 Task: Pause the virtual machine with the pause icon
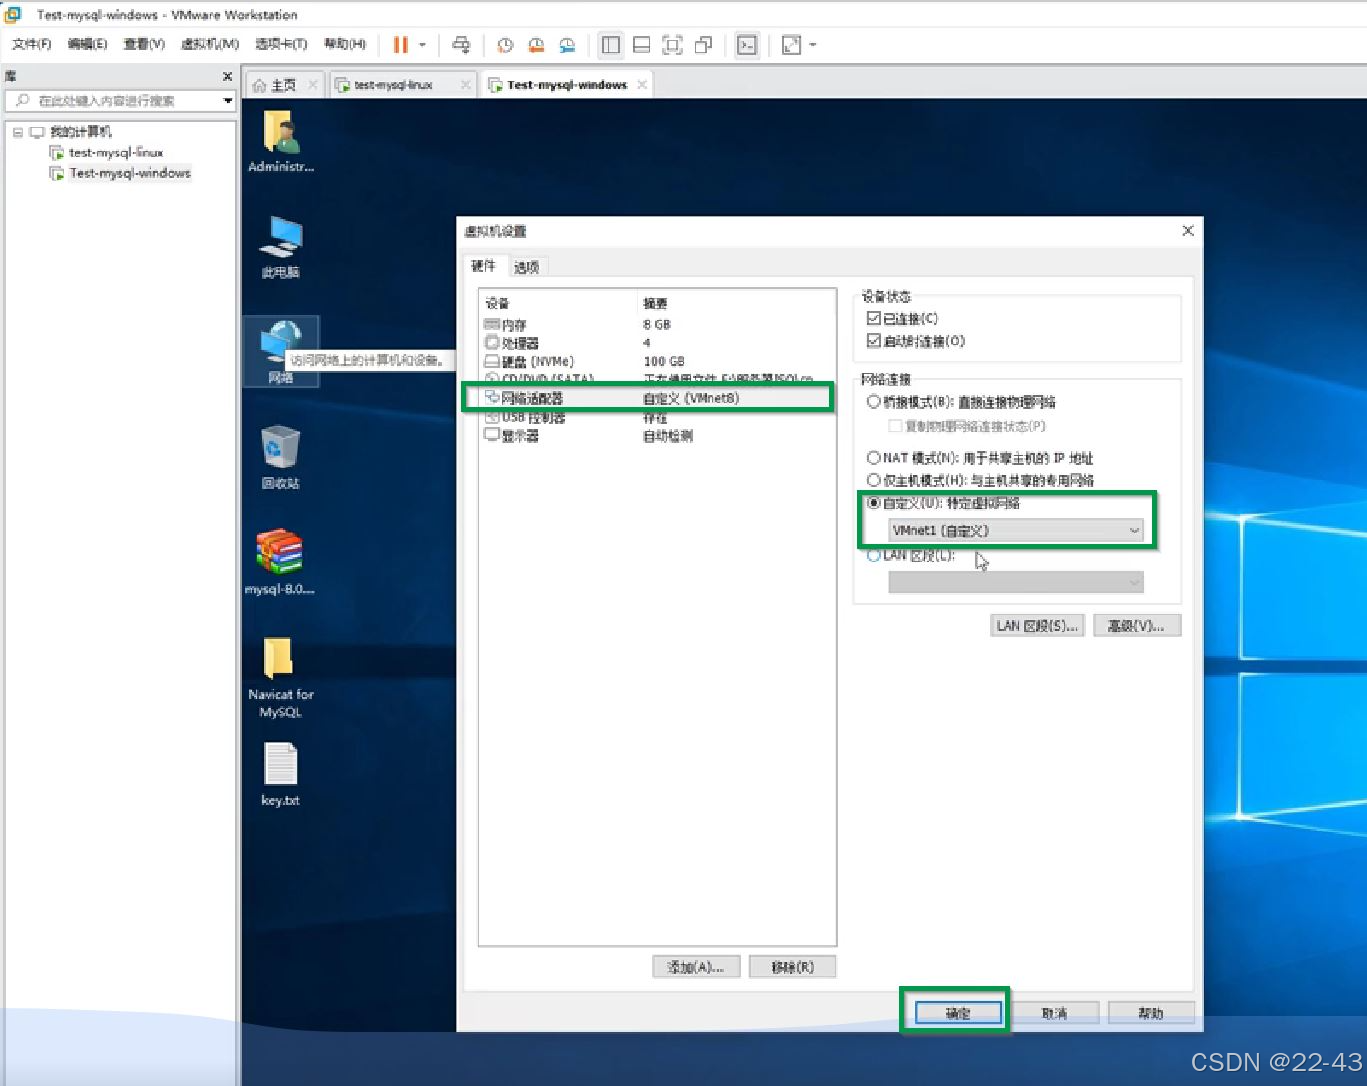401,45
